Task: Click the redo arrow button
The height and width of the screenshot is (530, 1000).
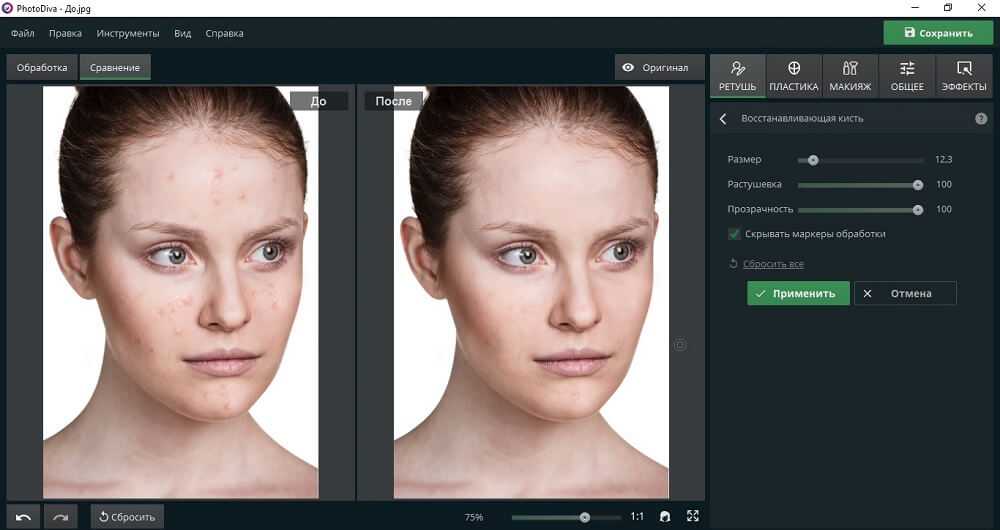Action: coord(60,517)
